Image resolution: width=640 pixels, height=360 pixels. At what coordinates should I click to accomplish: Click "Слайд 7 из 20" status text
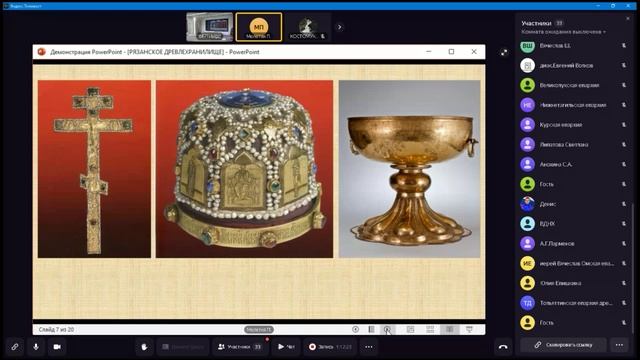point(56,329)
